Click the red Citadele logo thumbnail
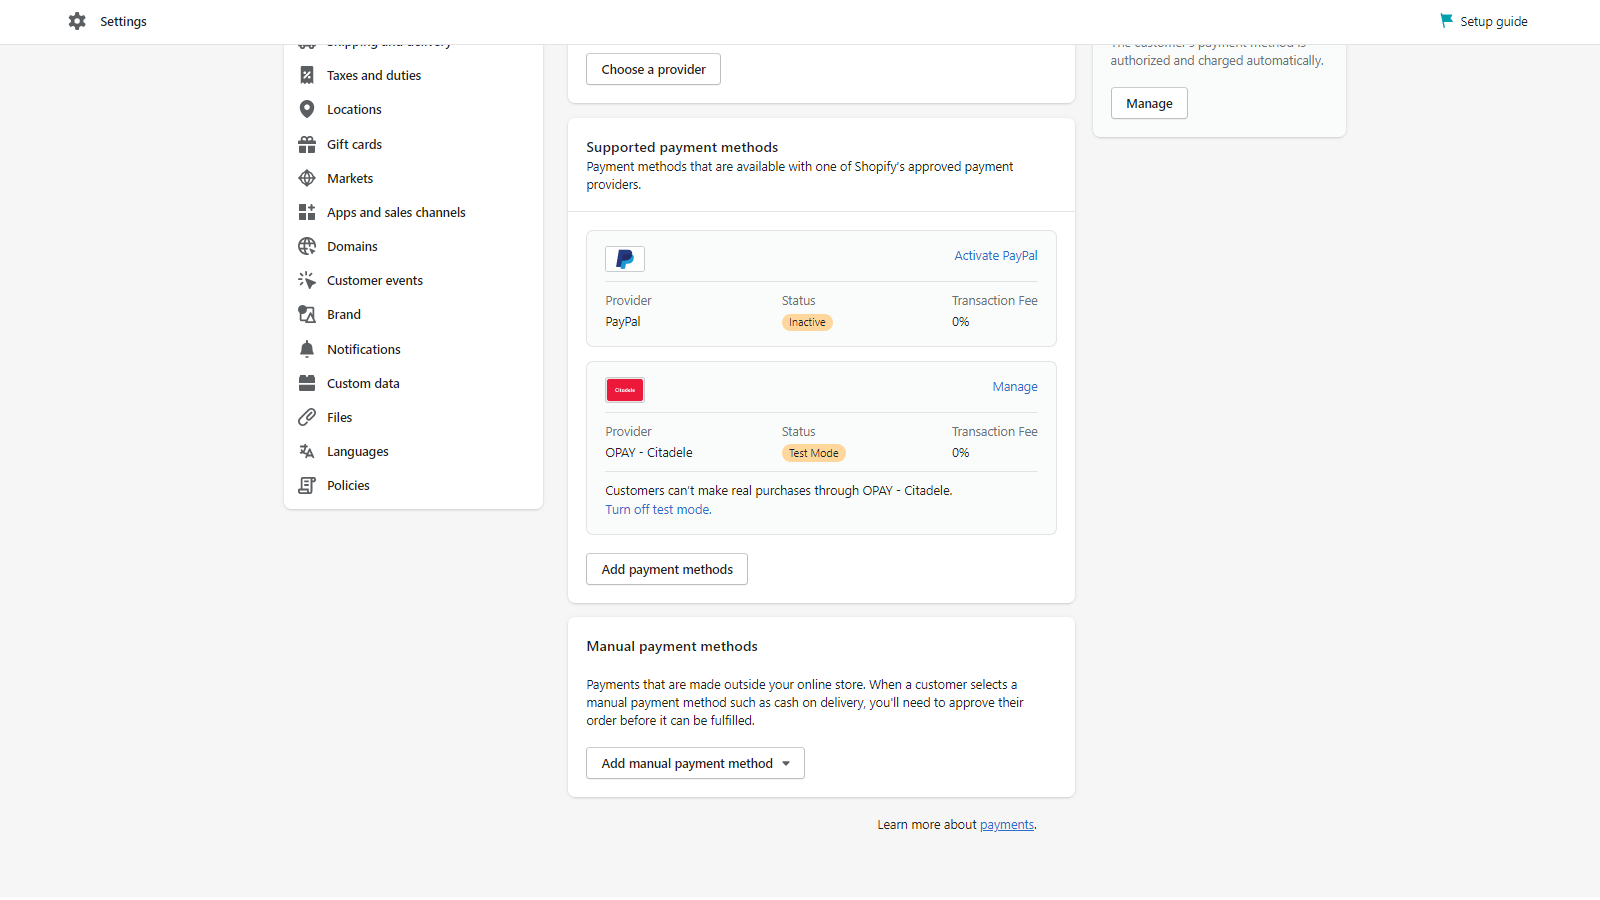The width and height of the screenshot is (1600, 900). click(625, 390)
